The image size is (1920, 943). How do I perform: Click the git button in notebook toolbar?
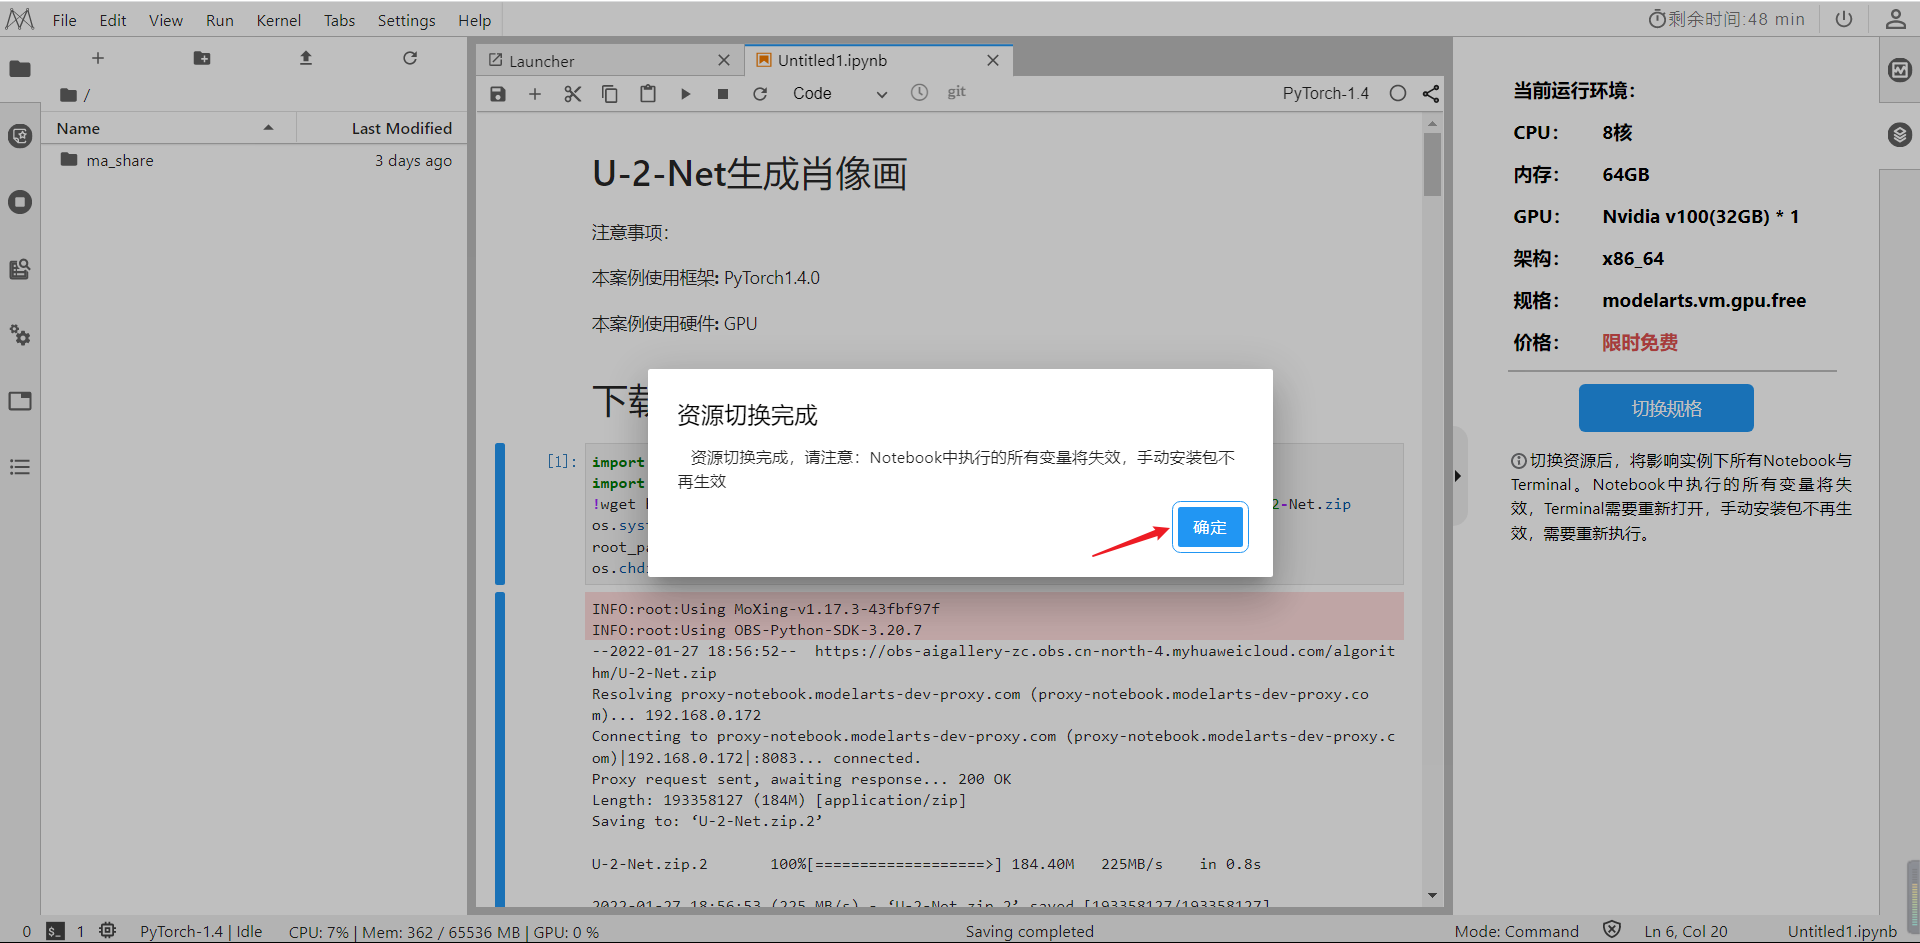tap(956, 92)
